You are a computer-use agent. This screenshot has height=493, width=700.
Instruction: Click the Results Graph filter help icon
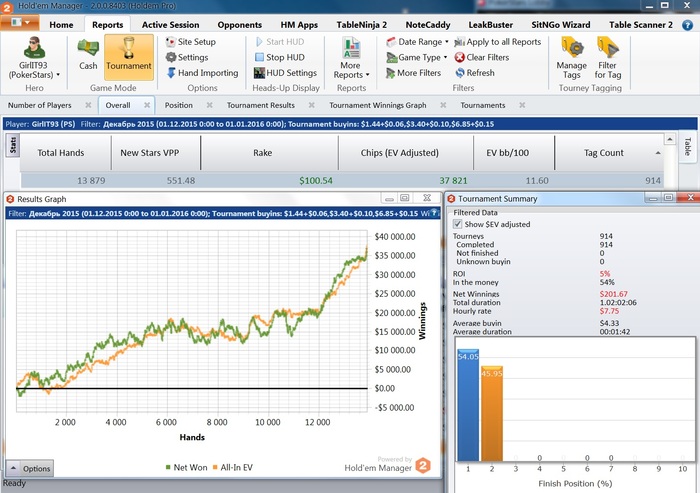pyautogui.click(x=433, y=213)
